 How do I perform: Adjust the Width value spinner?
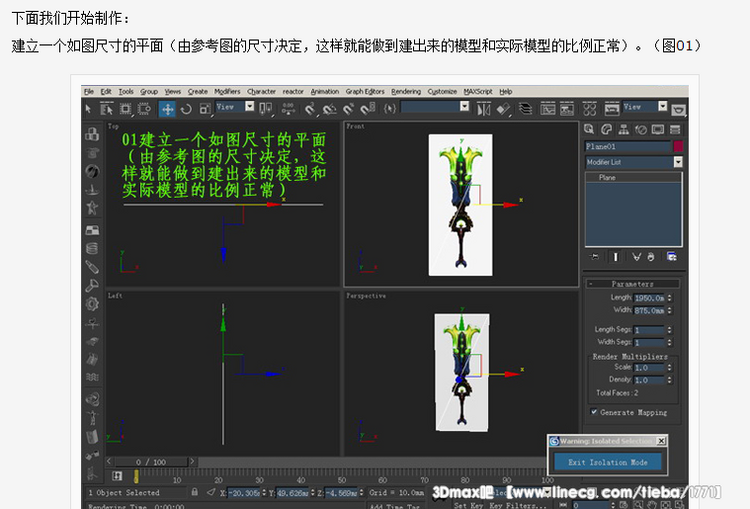point(670,310)
